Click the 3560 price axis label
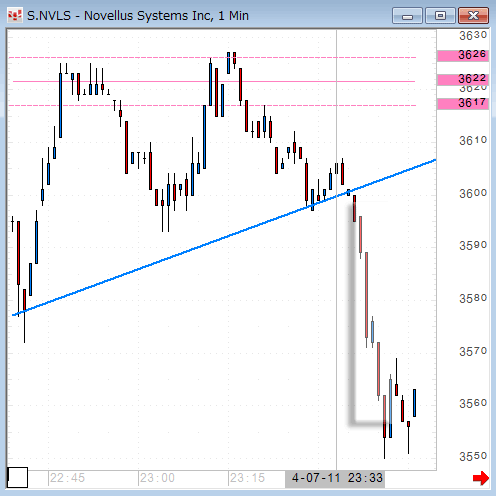The image size is (496, 496). 473,404
